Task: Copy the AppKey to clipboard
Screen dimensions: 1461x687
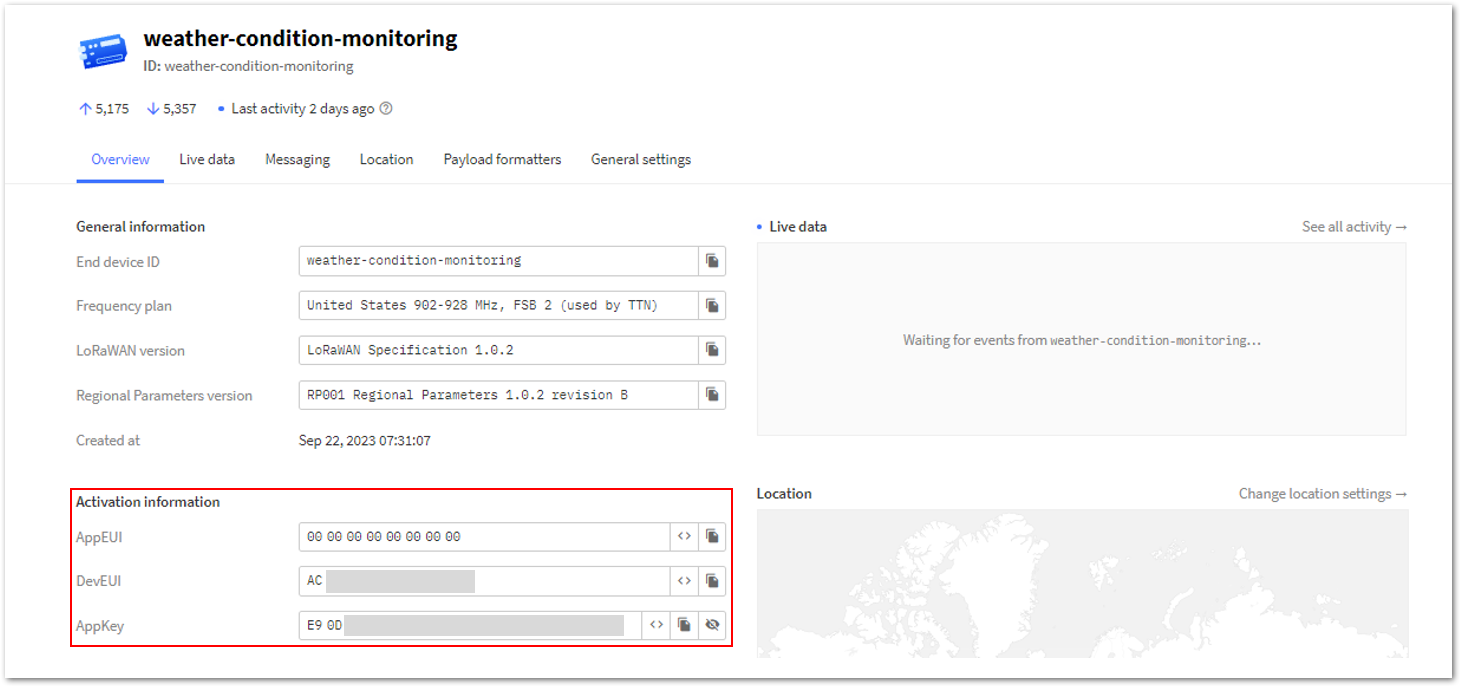Action: (684, 625)
